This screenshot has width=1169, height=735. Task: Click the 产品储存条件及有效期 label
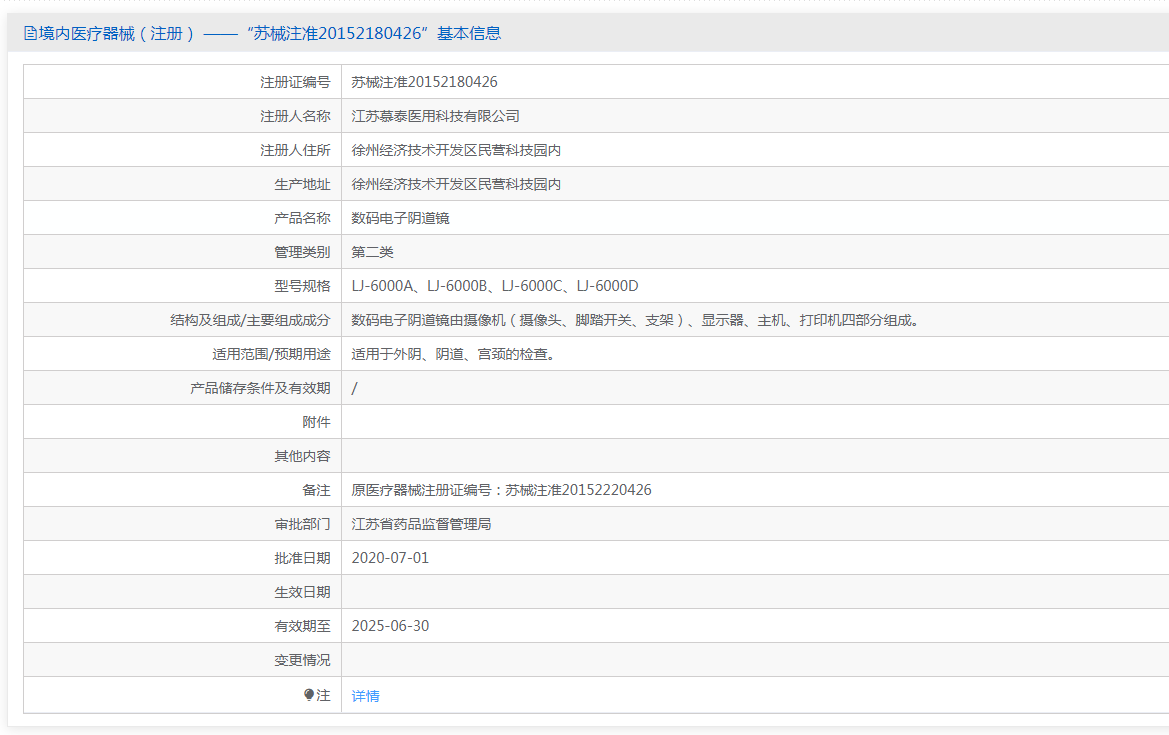pos(260,388)
